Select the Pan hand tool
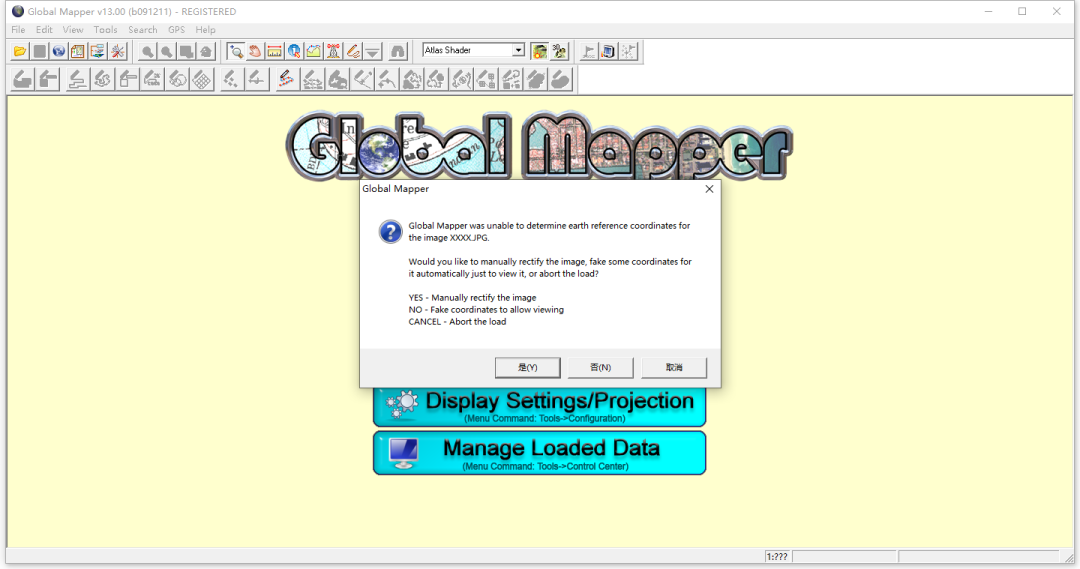The image size is (1080, 569). click(255, 51)
